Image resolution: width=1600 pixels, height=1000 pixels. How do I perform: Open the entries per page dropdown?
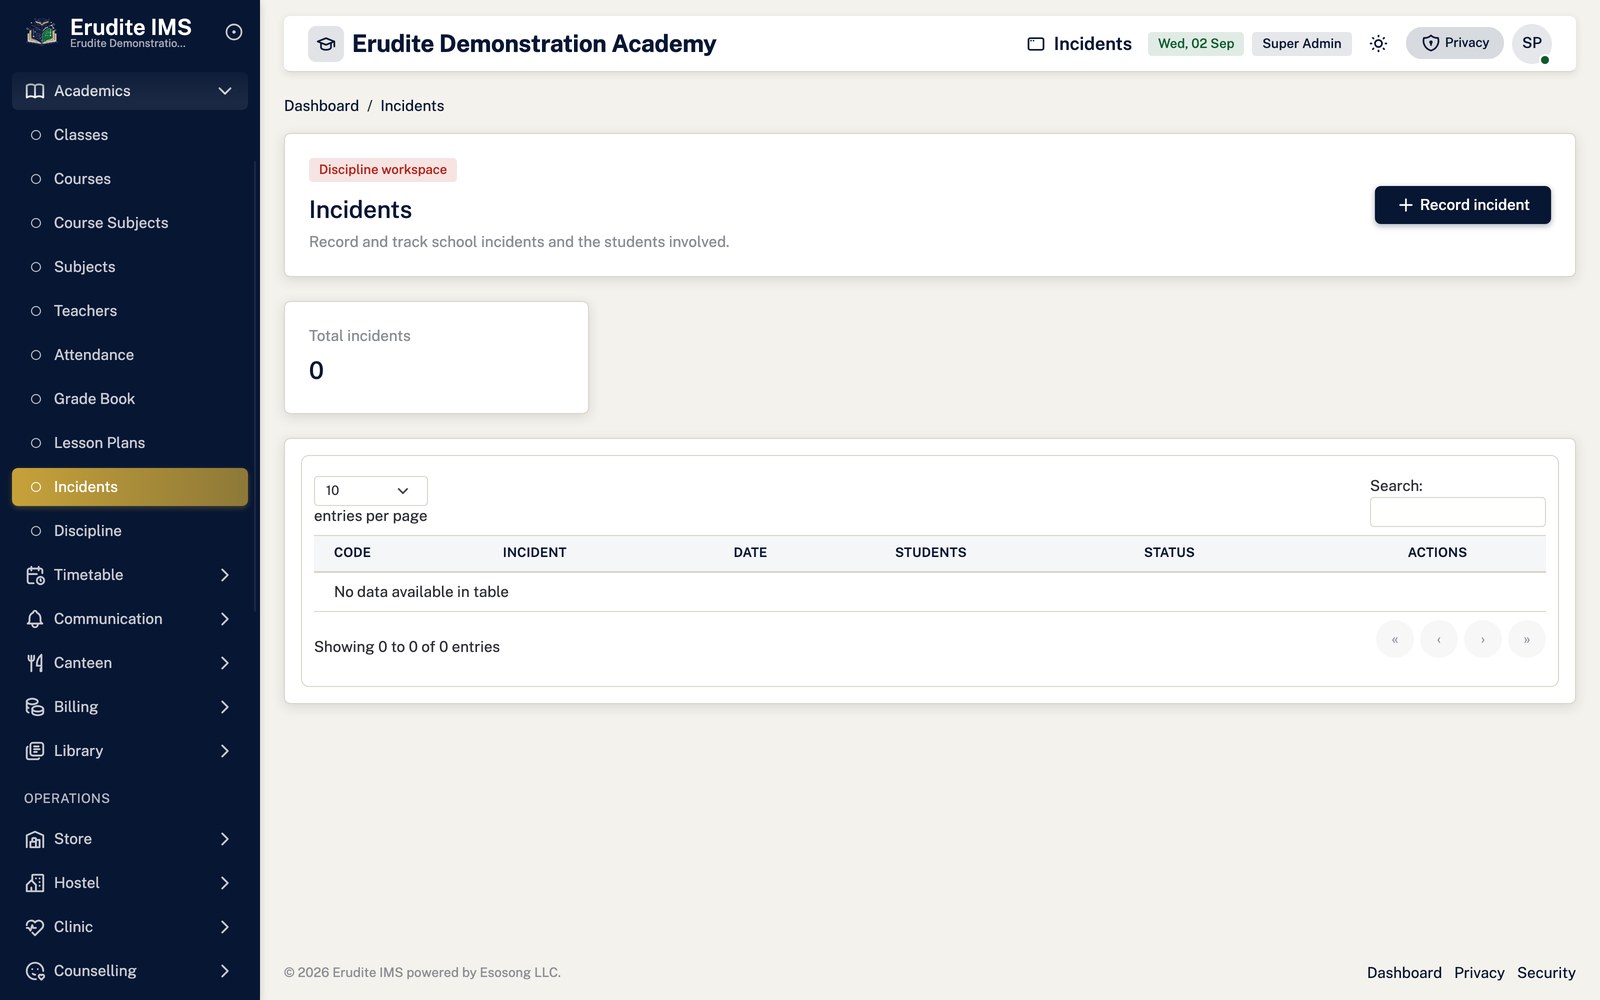click(x=371, y=491)
